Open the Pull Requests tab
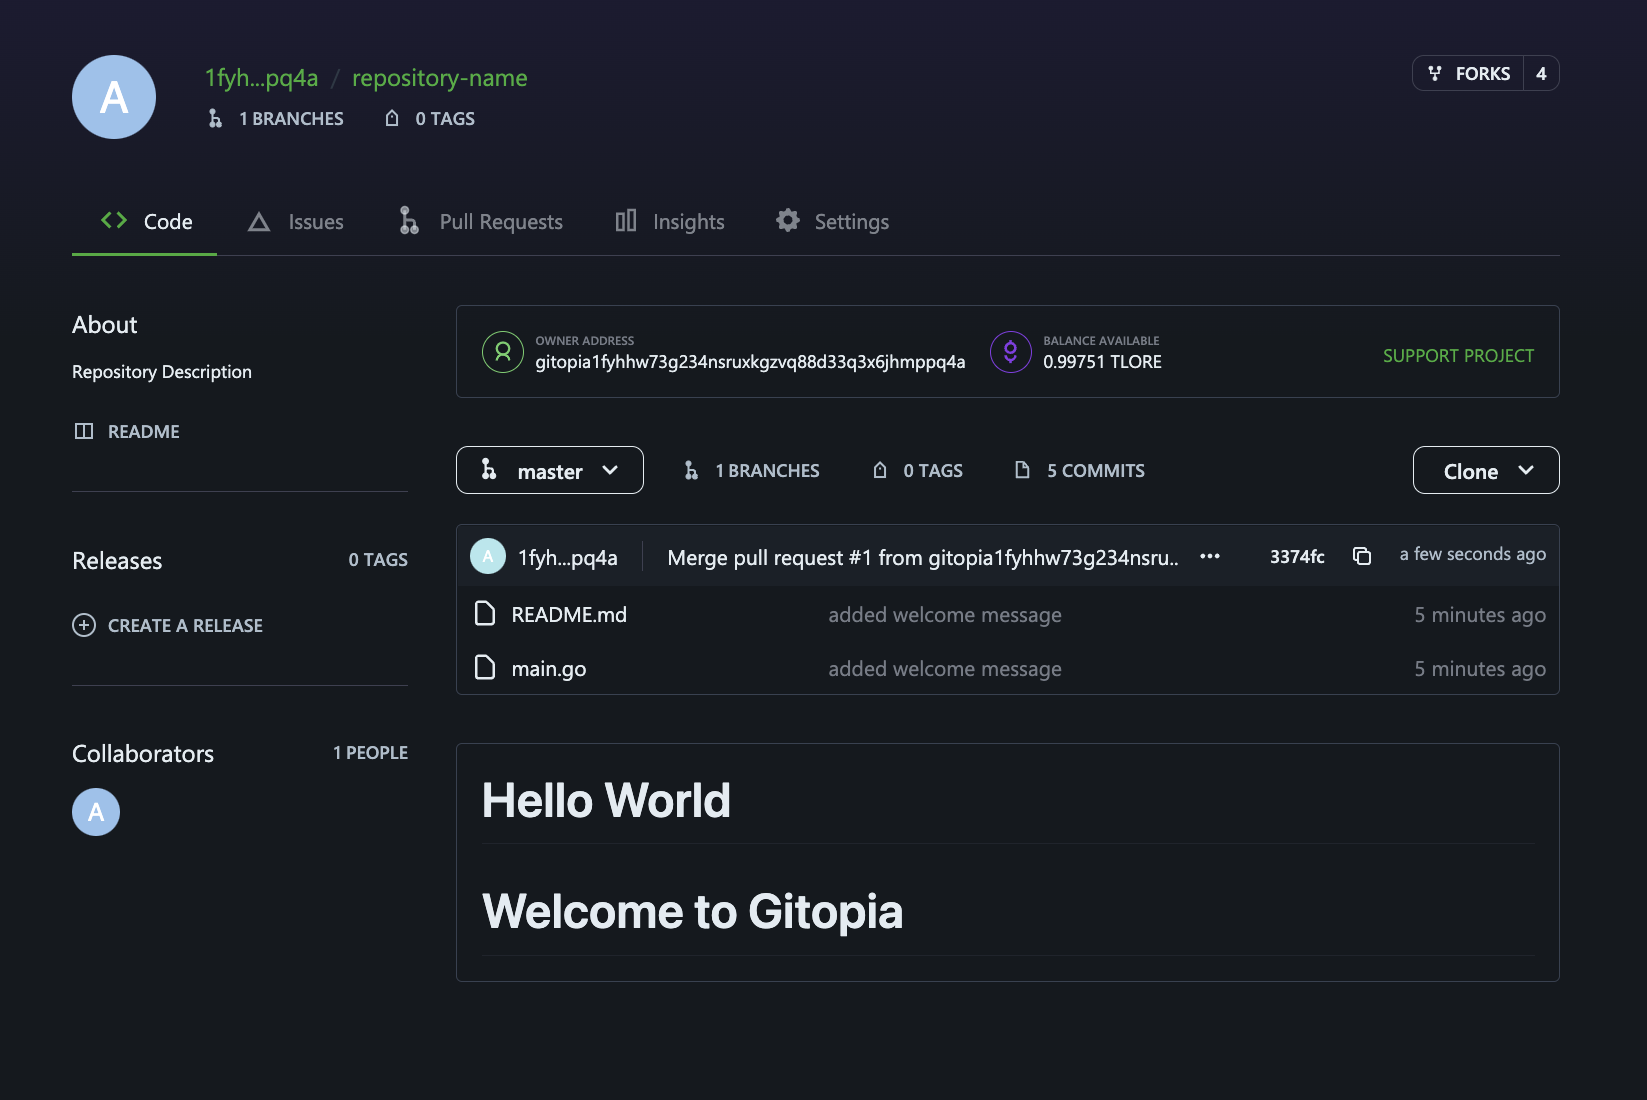The image size is (1647, 1100). pos(481,222)
